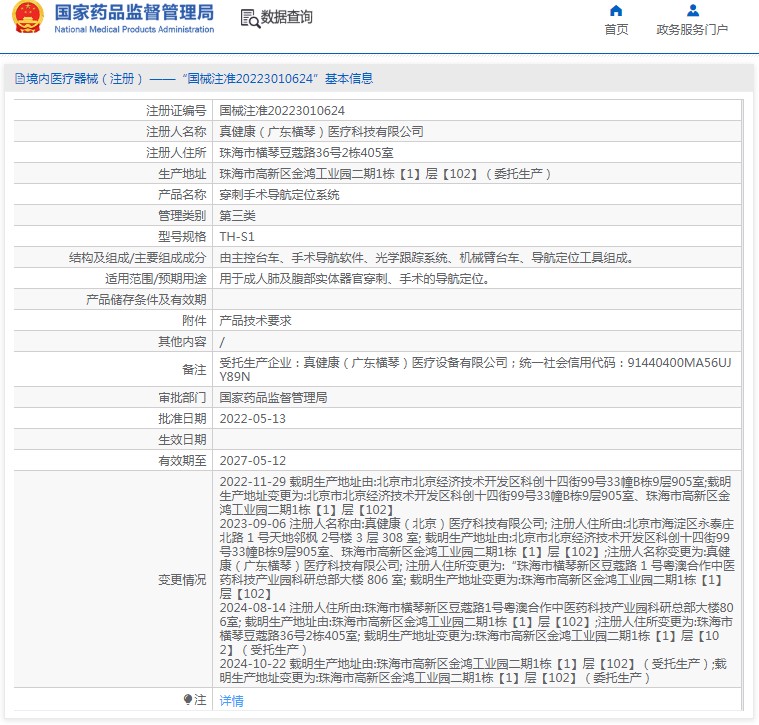Click the slash value of 其他内容
The height and width of the screenshot is (725, 759).
point(222,342)
